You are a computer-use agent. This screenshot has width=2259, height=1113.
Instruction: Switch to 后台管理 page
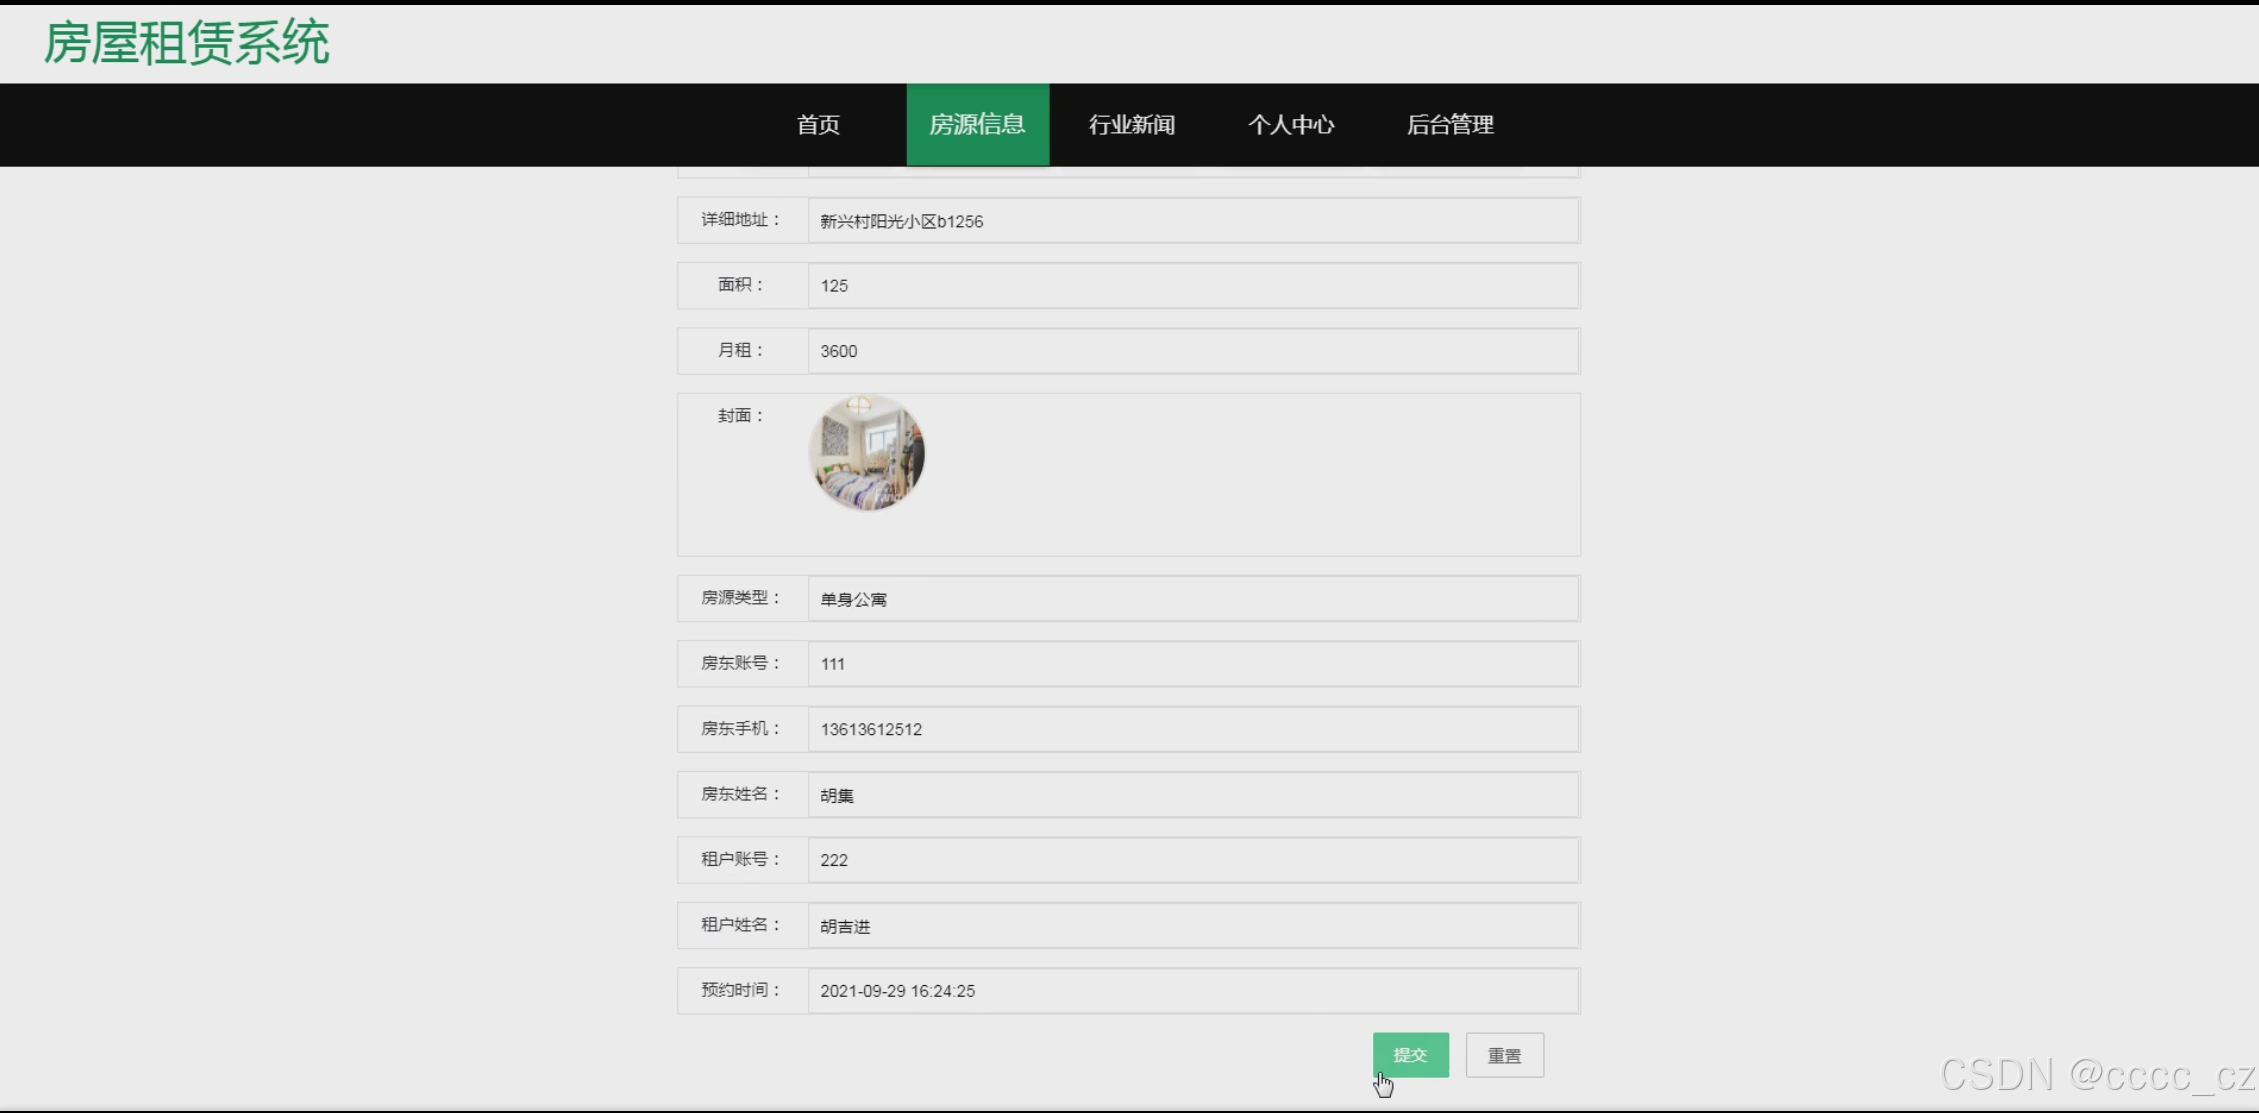(1449, 125)
